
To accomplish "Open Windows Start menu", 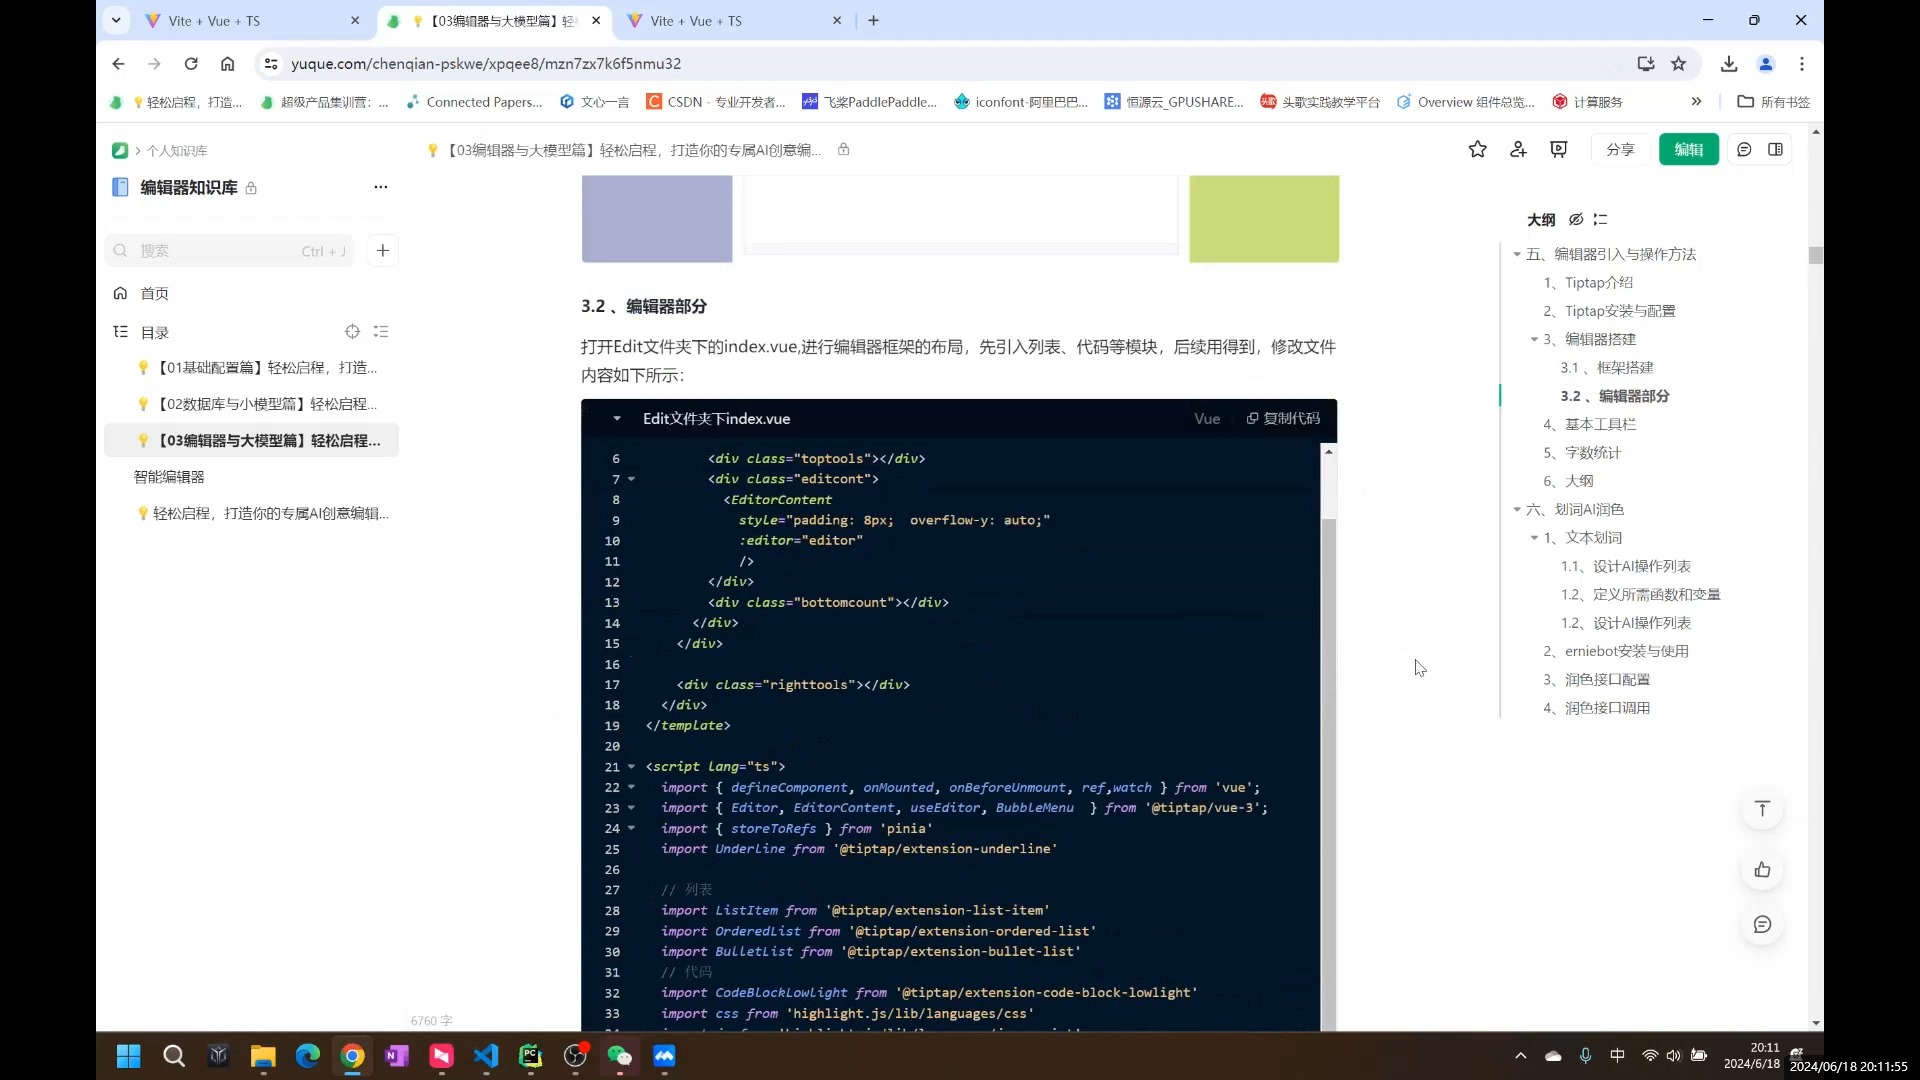I will pos(128,1057).
